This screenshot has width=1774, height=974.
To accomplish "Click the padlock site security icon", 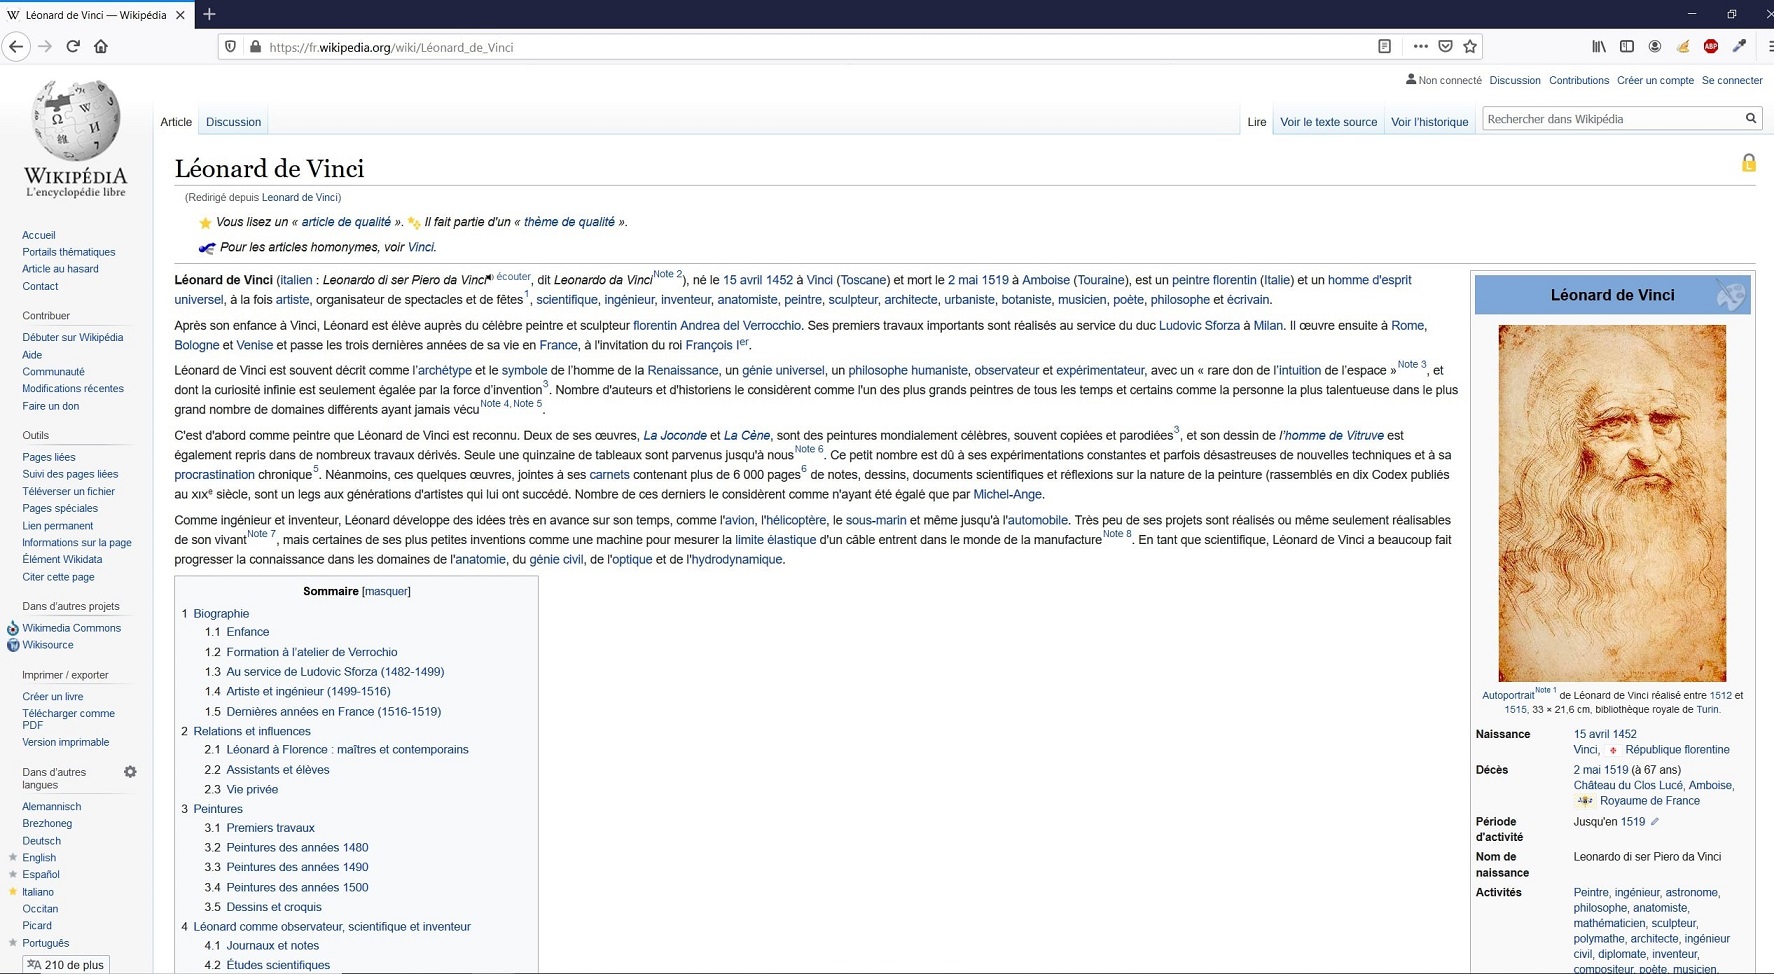I will (x=255, y=47).
